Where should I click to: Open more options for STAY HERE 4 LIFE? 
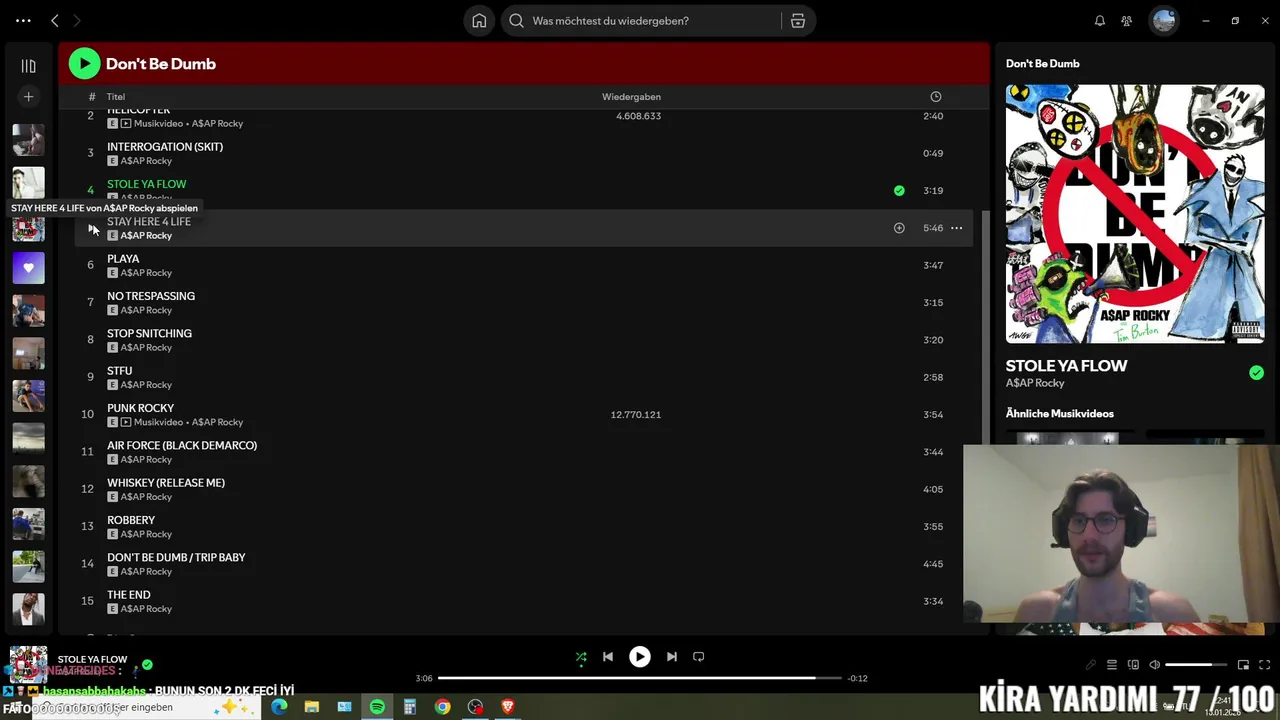click(956, 228)
